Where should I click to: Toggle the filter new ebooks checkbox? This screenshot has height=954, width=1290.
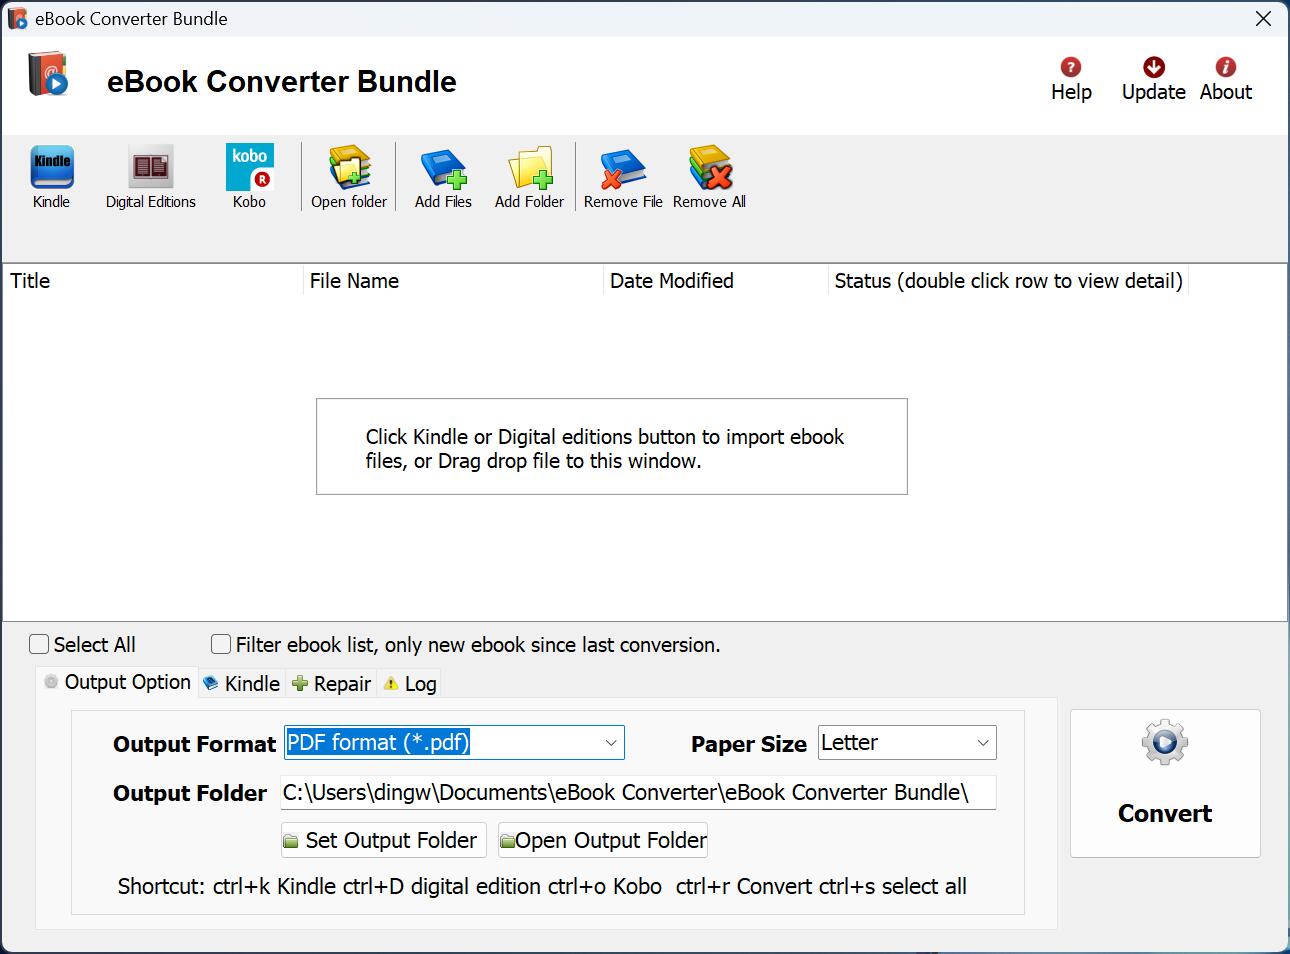(221, 645)
